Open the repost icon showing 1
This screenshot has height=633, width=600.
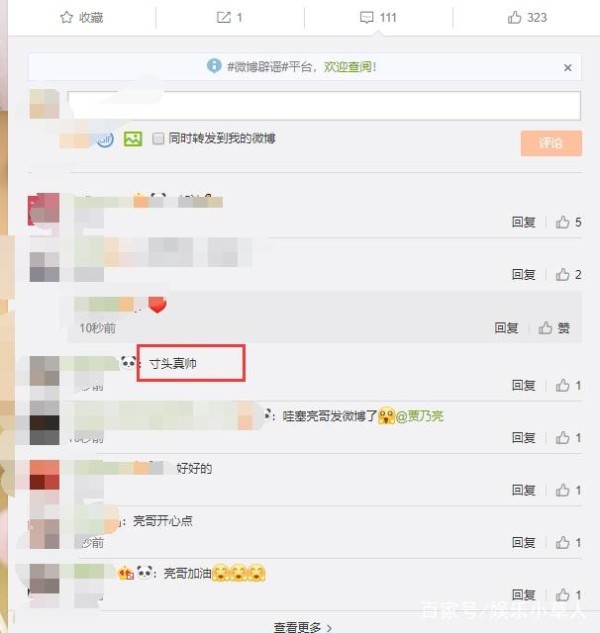coord(224,17)
